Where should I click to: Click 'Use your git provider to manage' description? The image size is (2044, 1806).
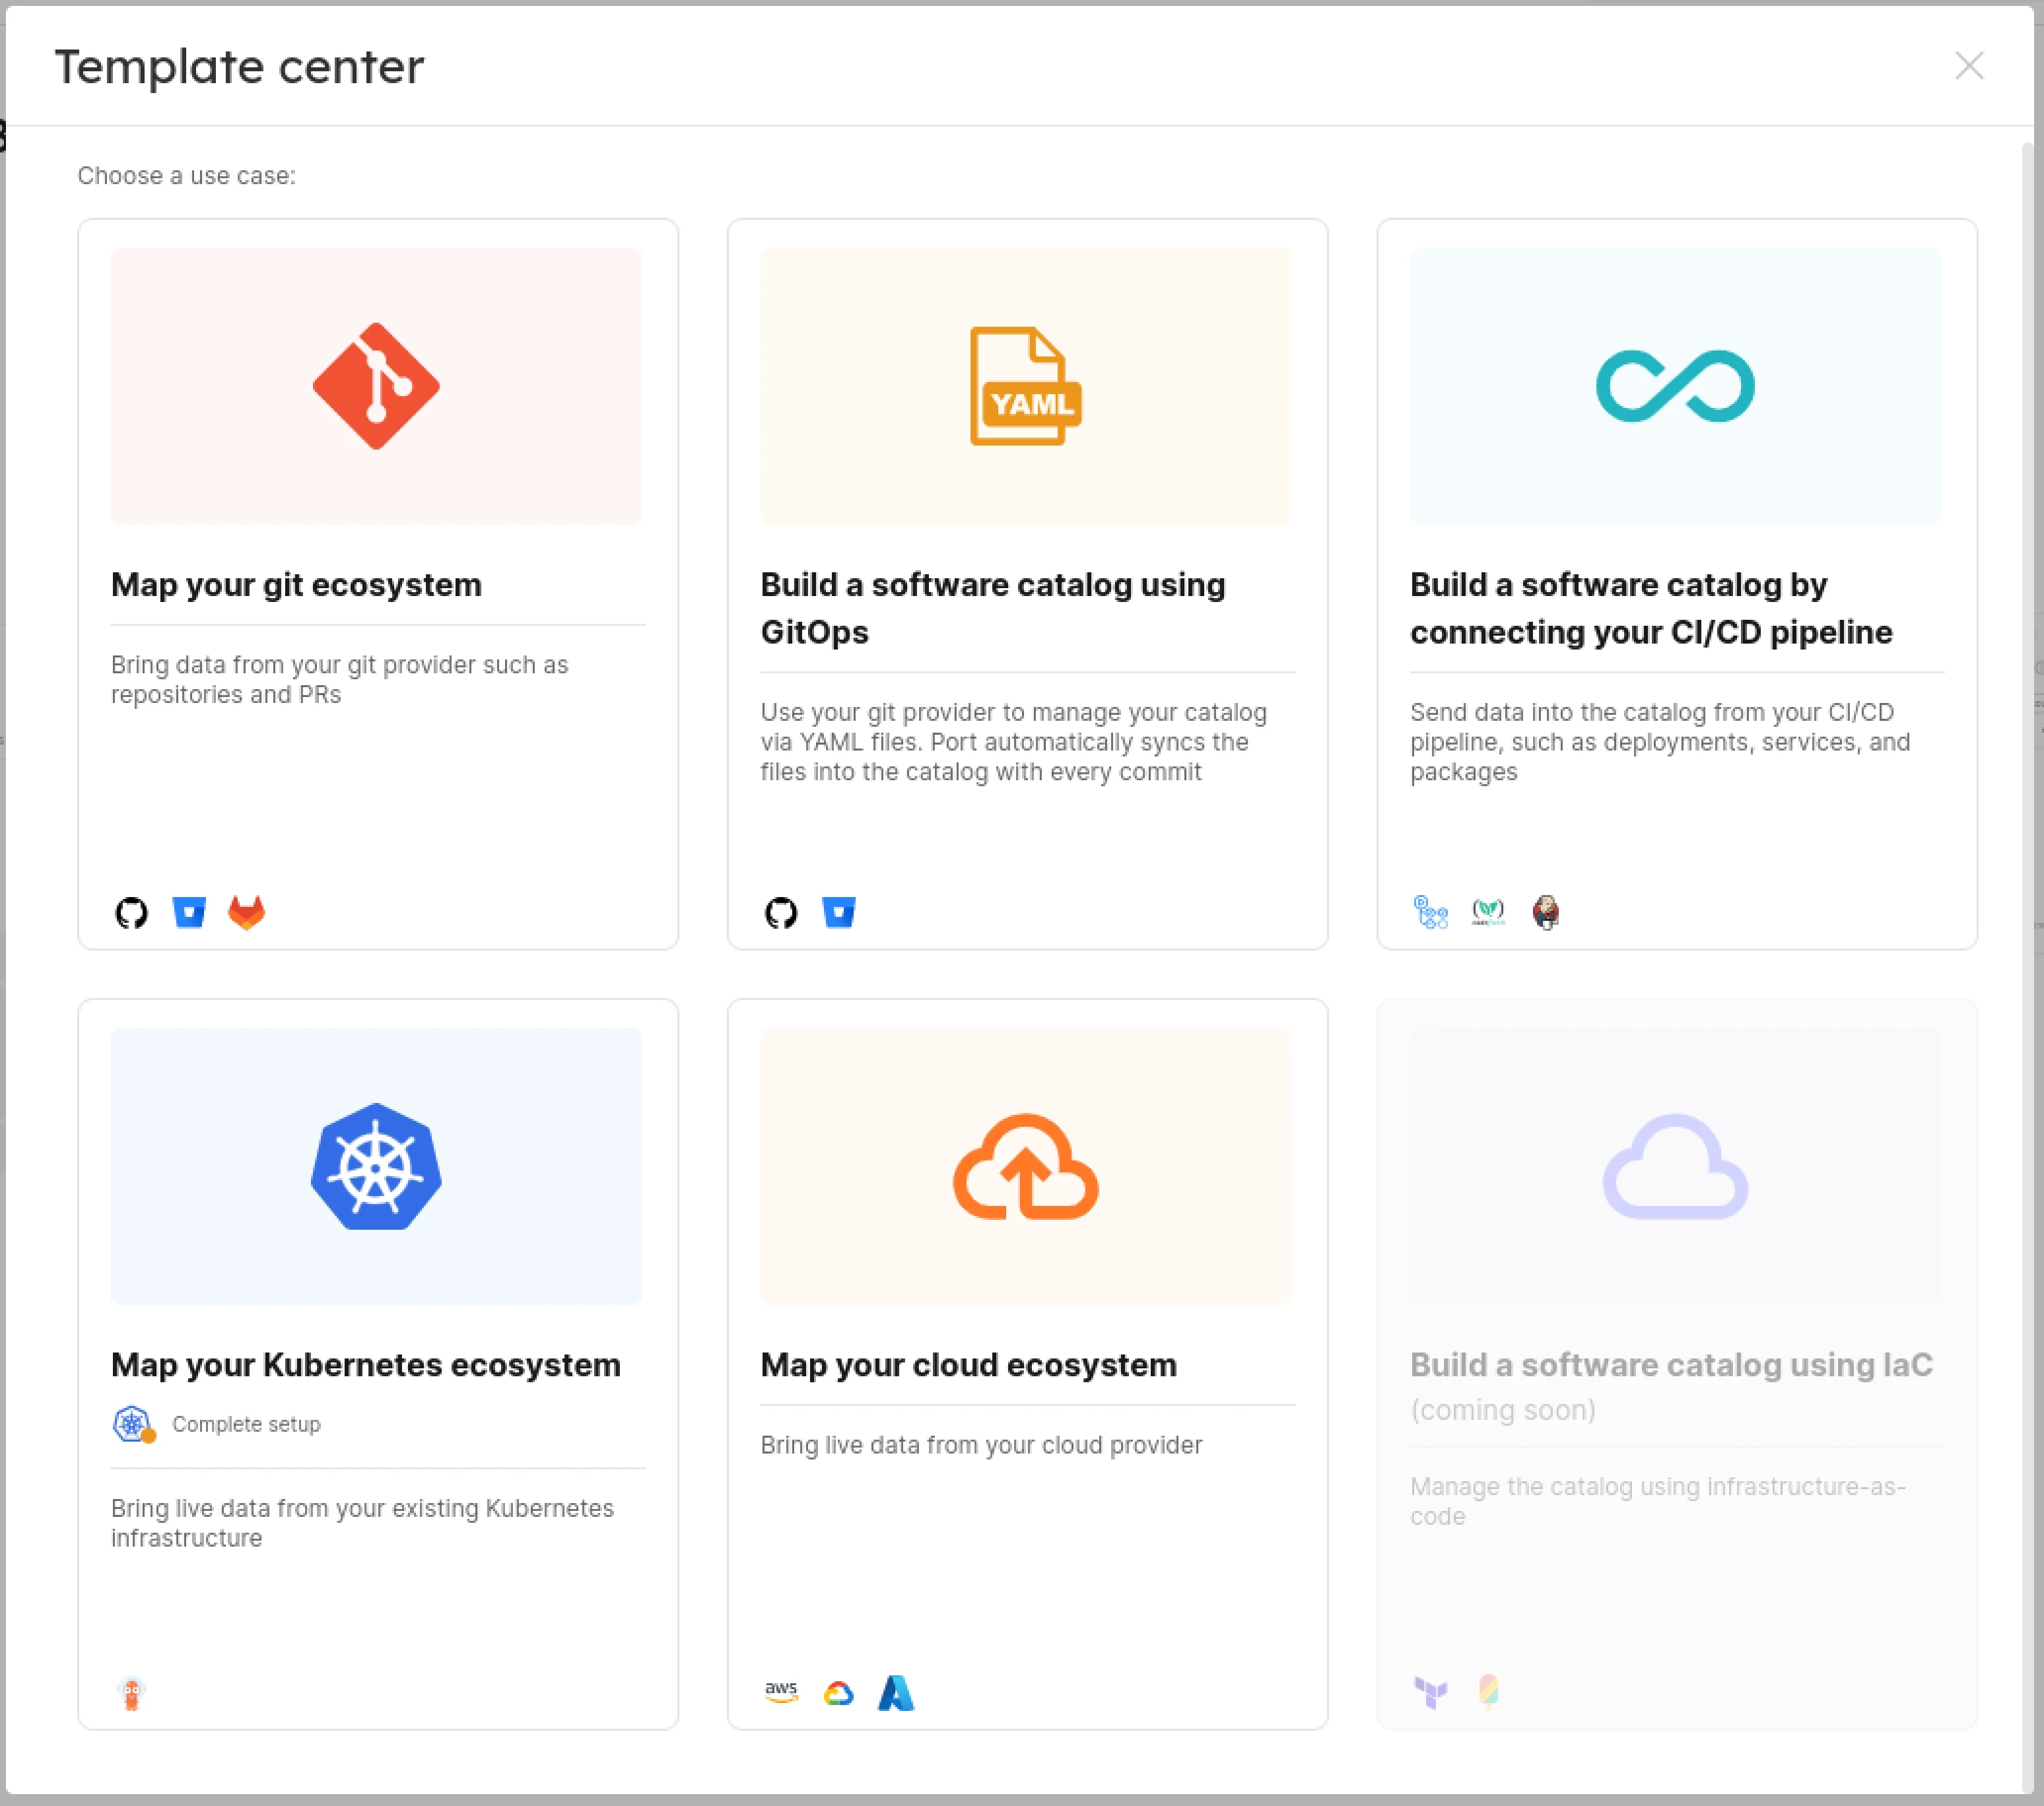(1013, 742)
